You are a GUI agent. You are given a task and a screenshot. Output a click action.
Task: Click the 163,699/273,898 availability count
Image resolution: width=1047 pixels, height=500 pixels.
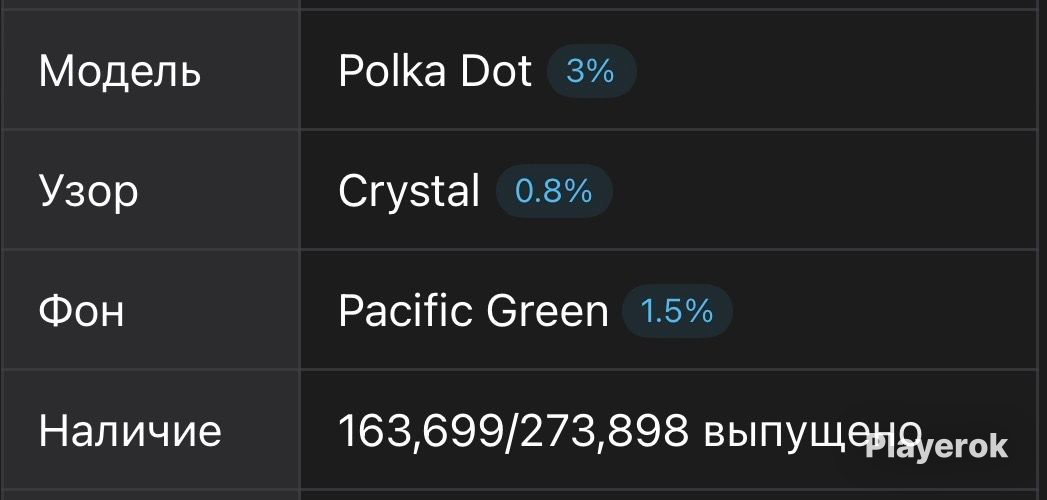(513, 431)
